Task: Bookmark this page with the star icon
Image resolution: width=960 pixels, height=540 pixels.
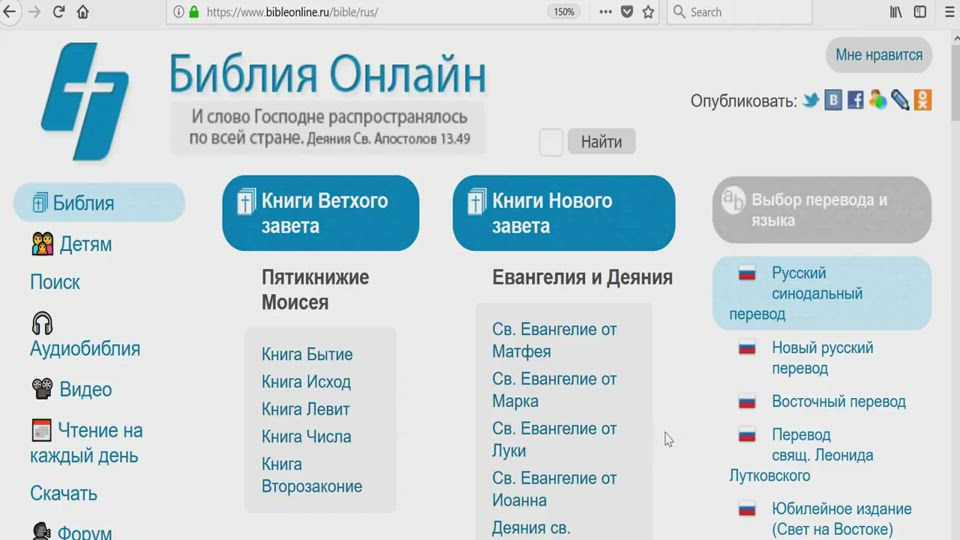Action: click(x=648, y=12)
